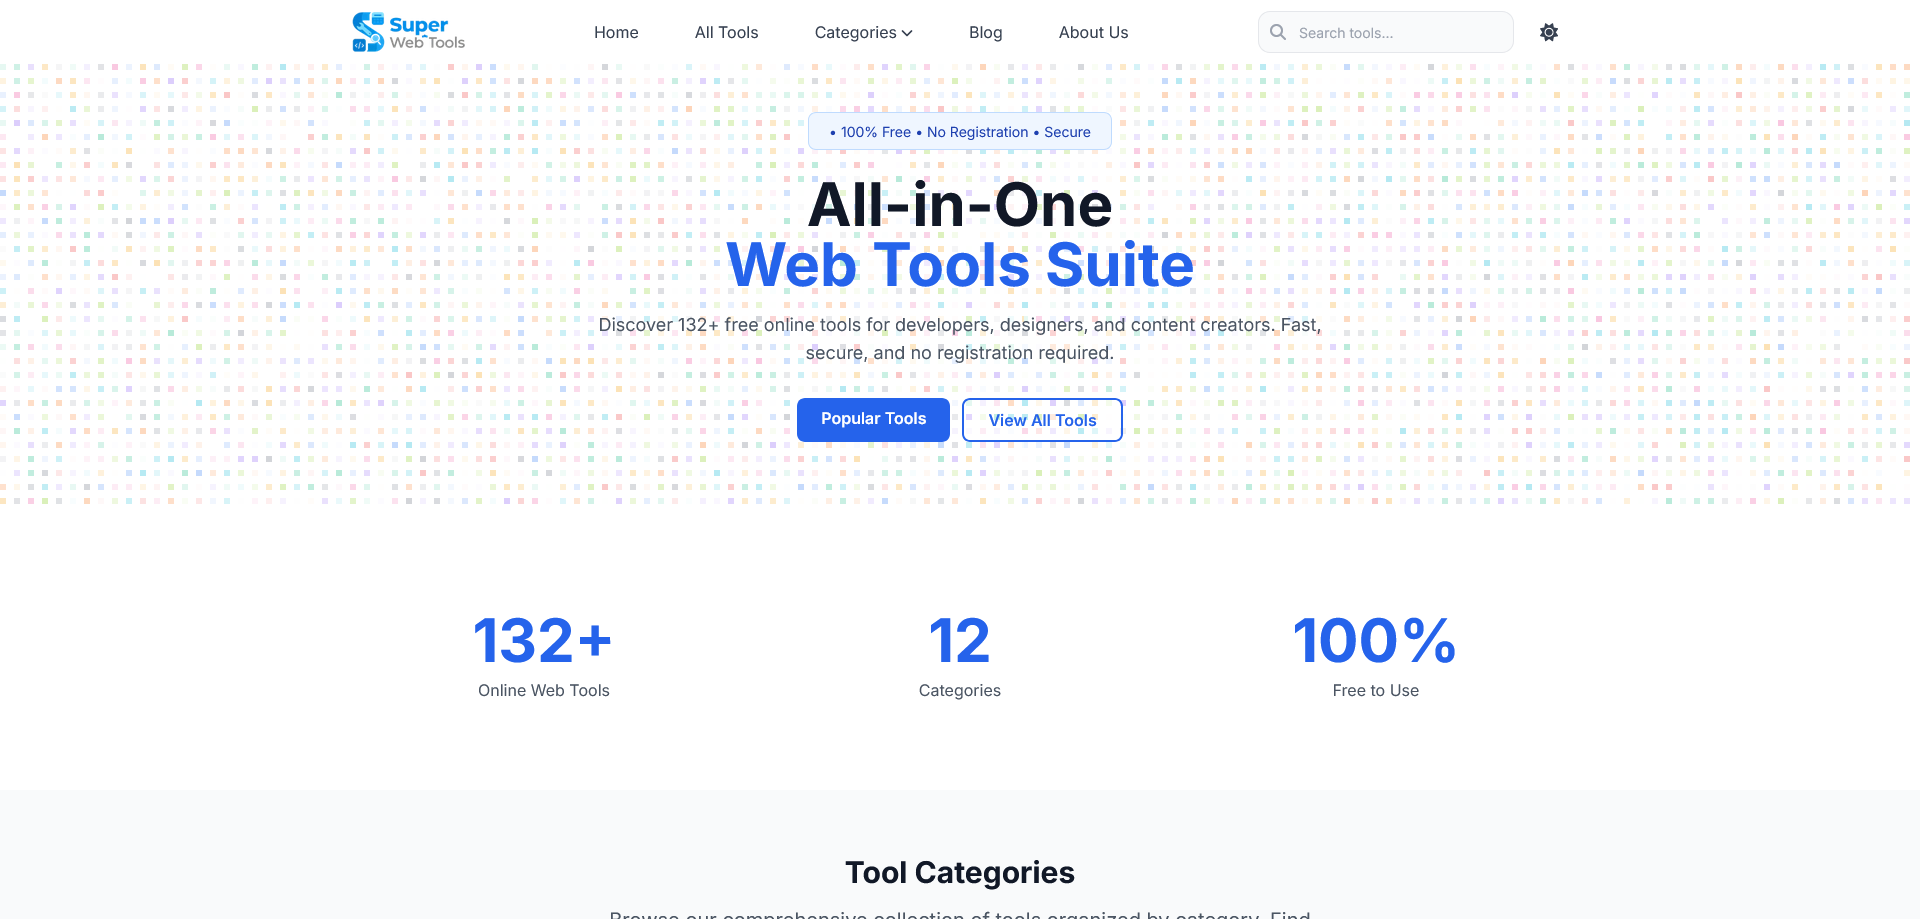Go to the Home page

coord(616,32)
